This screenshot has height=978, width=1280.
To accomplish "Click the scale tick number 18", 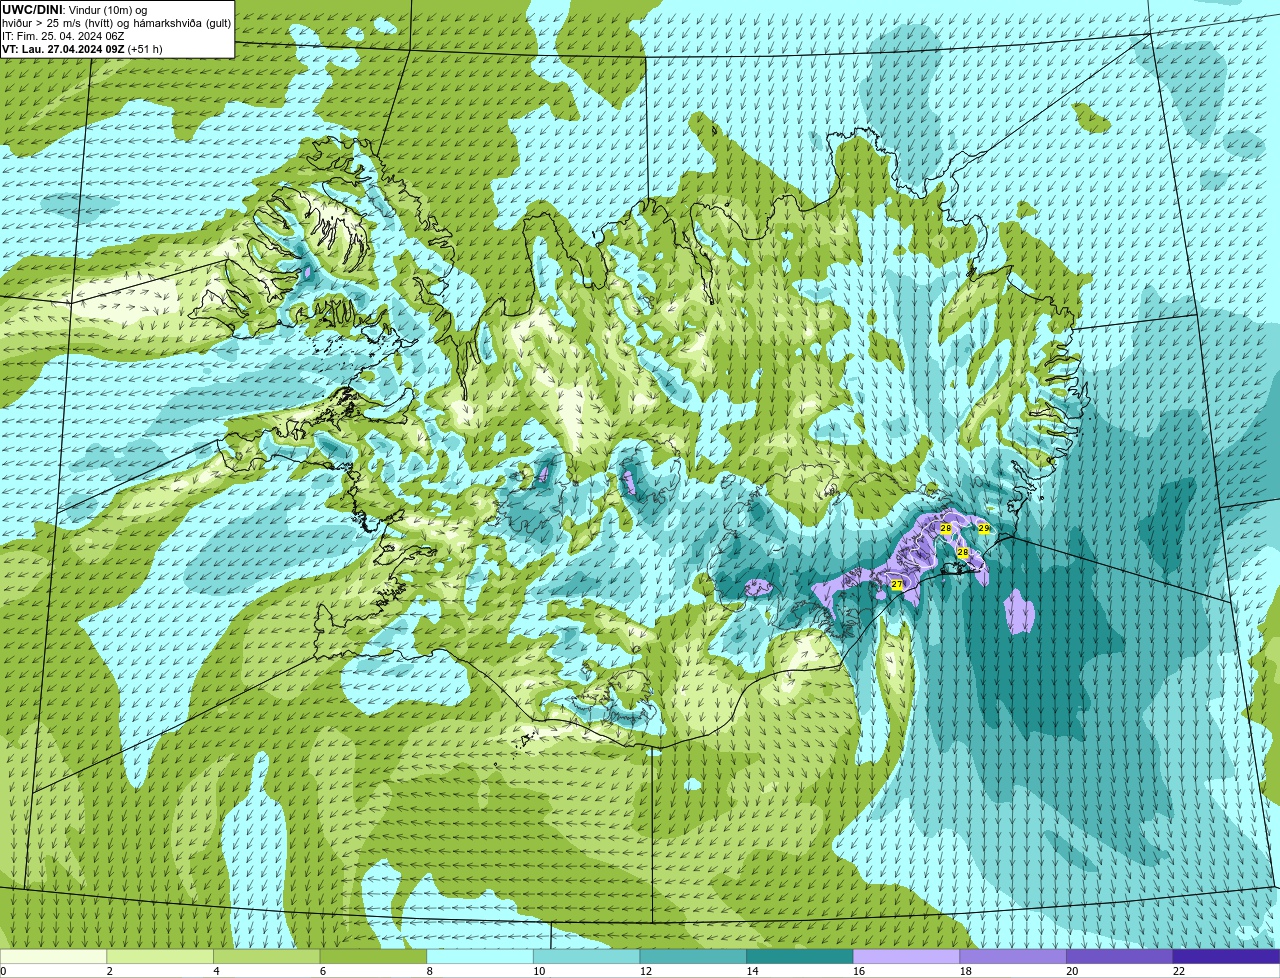I will click(965, 971).
